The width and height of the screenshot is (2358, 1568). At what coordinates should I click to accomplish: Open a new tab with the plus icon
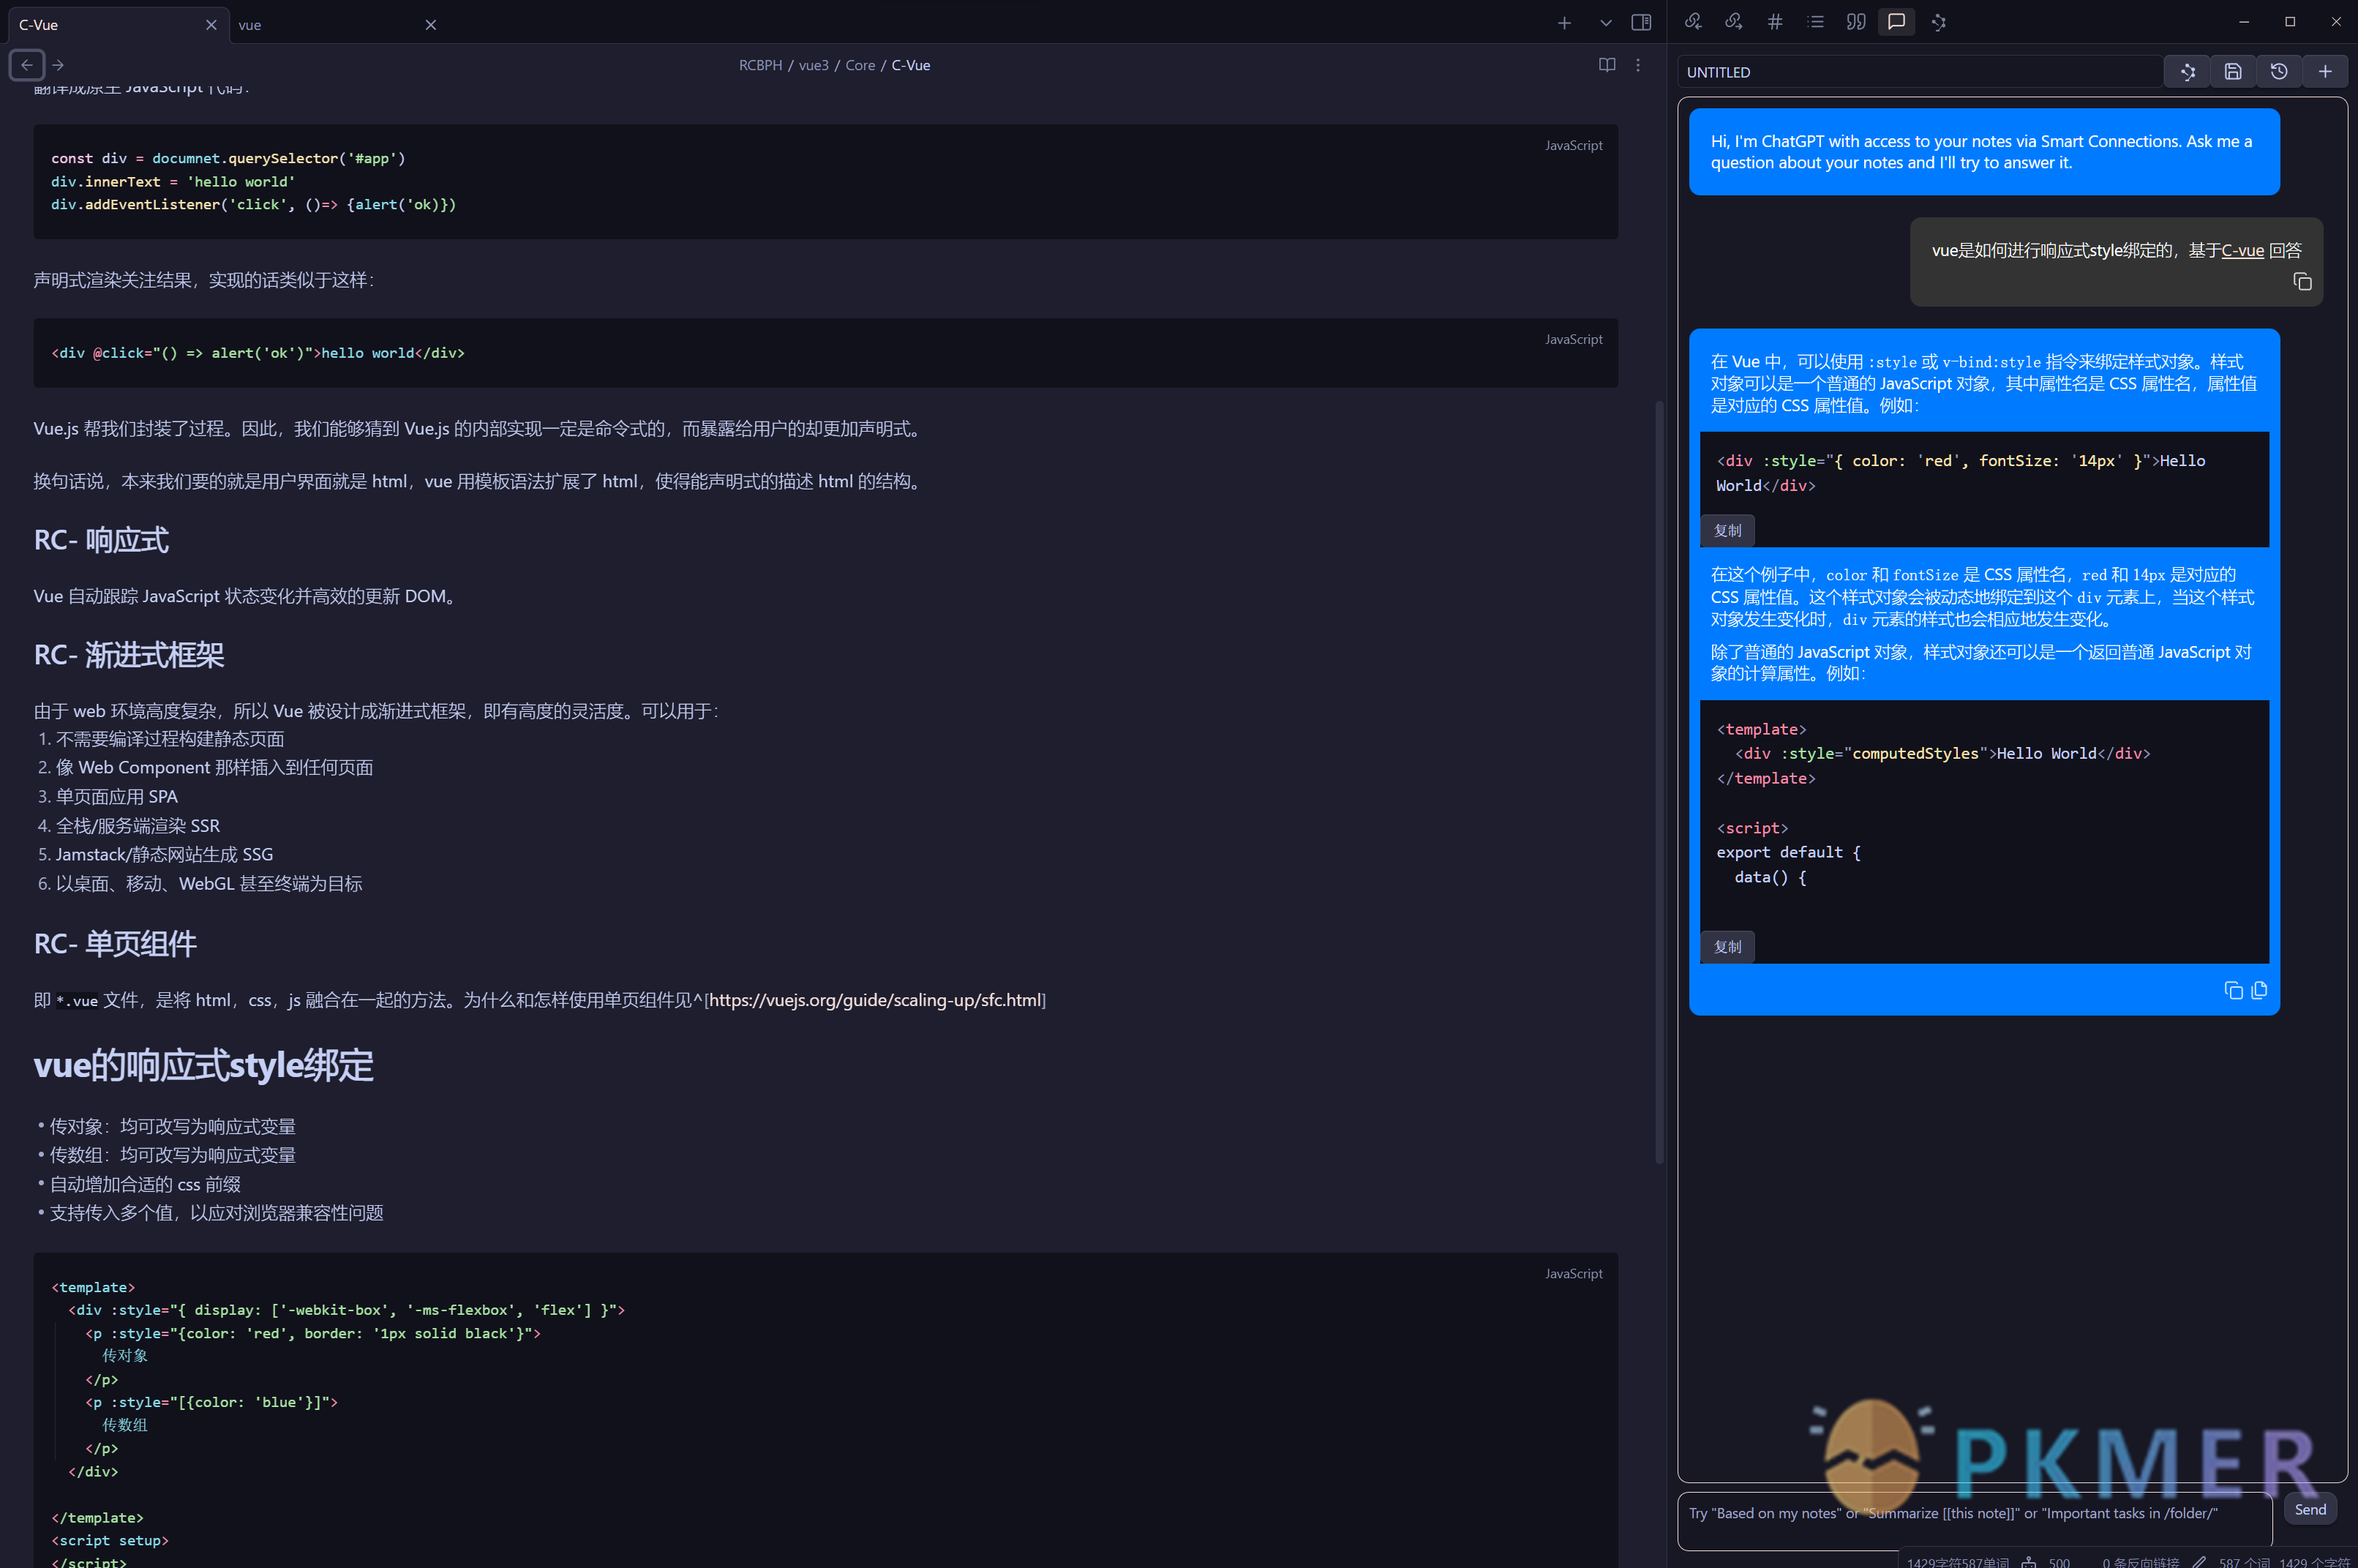(x=1564, y=24)
